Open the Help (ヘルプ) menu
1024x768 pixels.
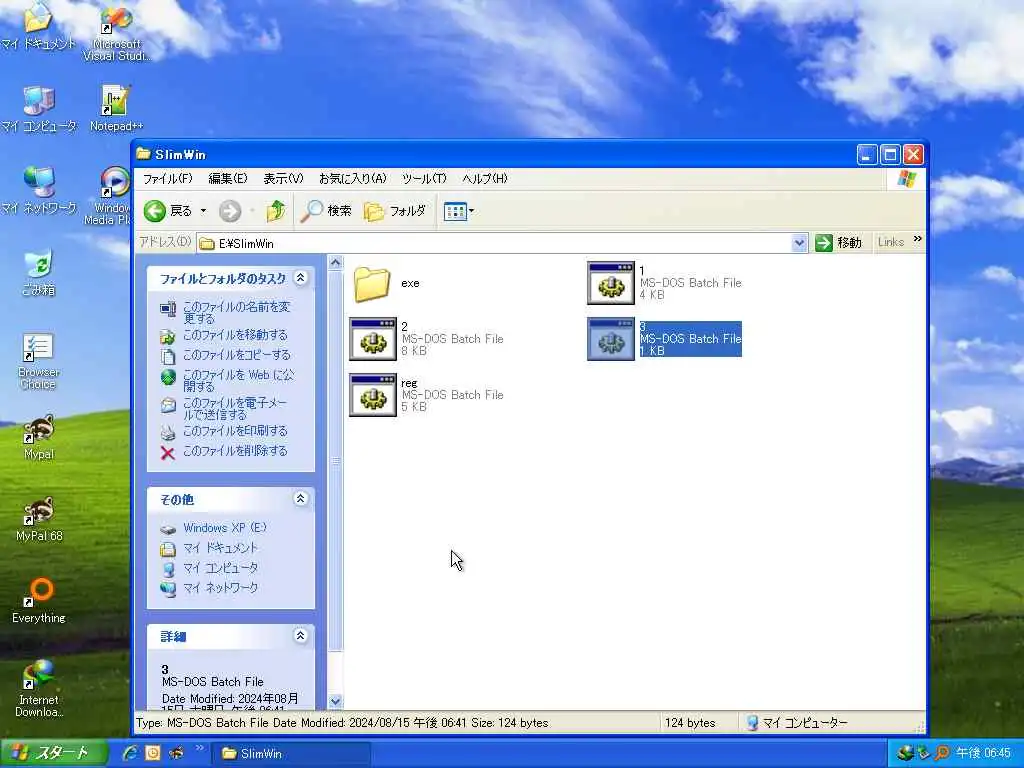[484, 178]
